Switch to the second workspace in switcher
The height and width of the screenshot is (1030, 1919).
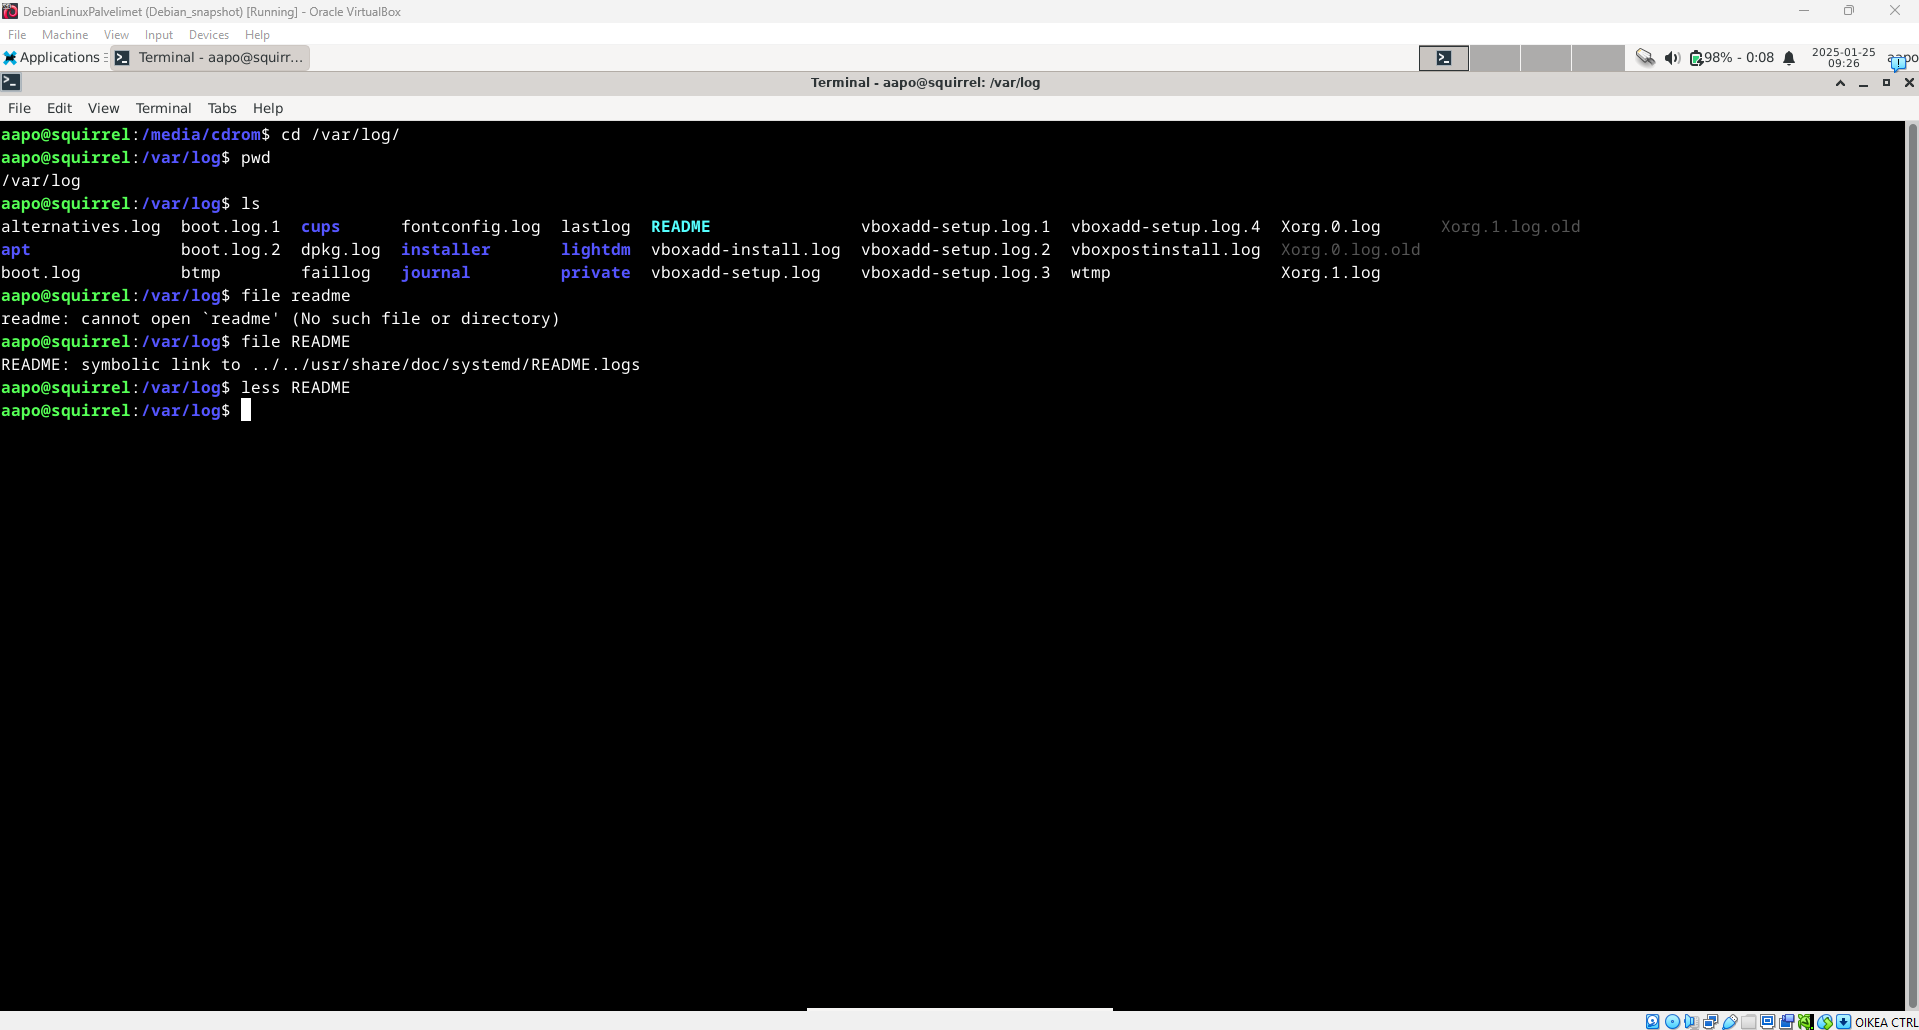(1495, 58)
